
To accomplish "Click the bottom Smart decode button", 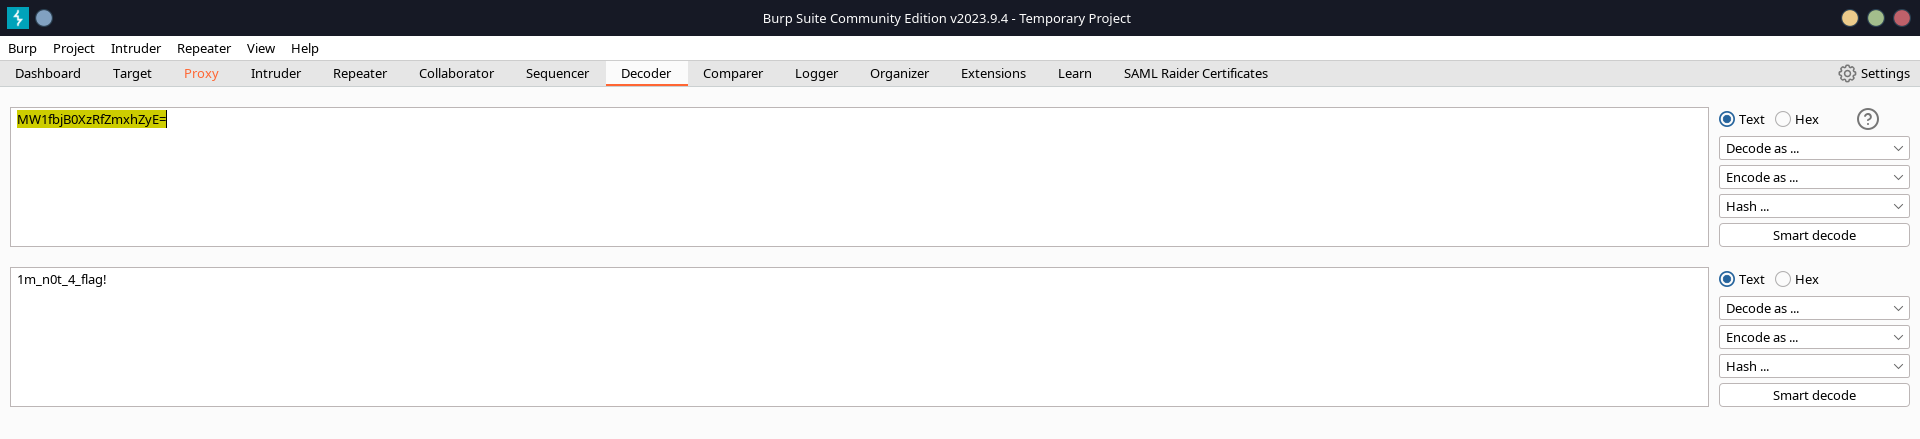I will coord(1813,395).
